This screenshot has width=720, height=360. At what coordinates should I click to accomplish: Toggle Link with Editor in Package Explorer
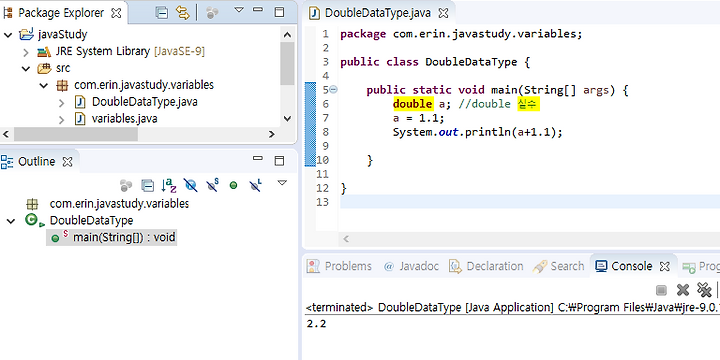click(183, 13)
